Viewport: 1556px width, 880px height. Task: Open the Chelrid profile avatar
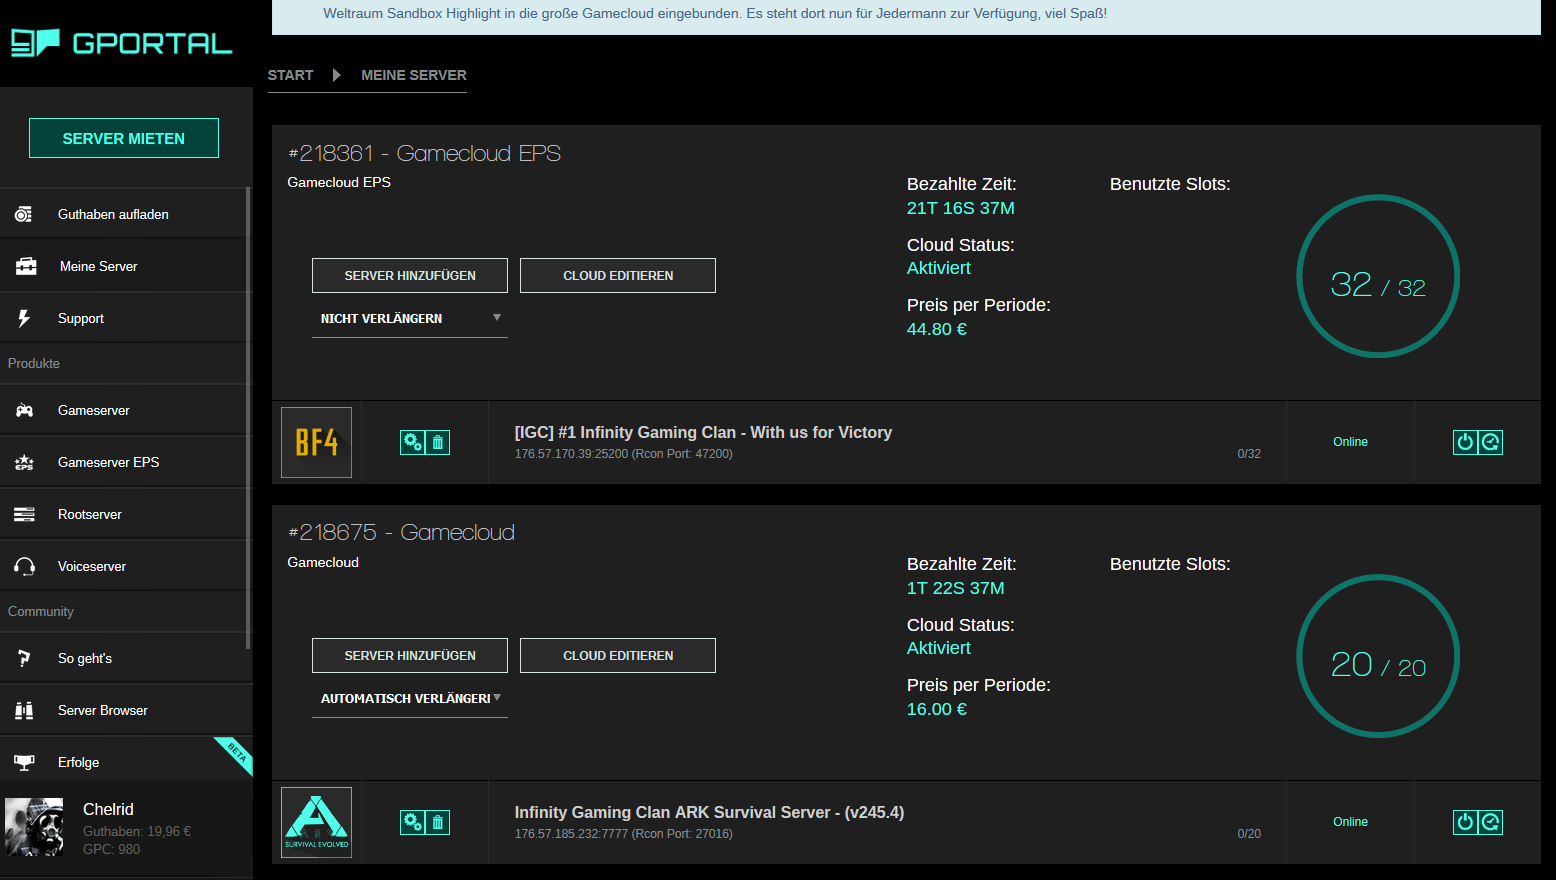pos(34,827)
